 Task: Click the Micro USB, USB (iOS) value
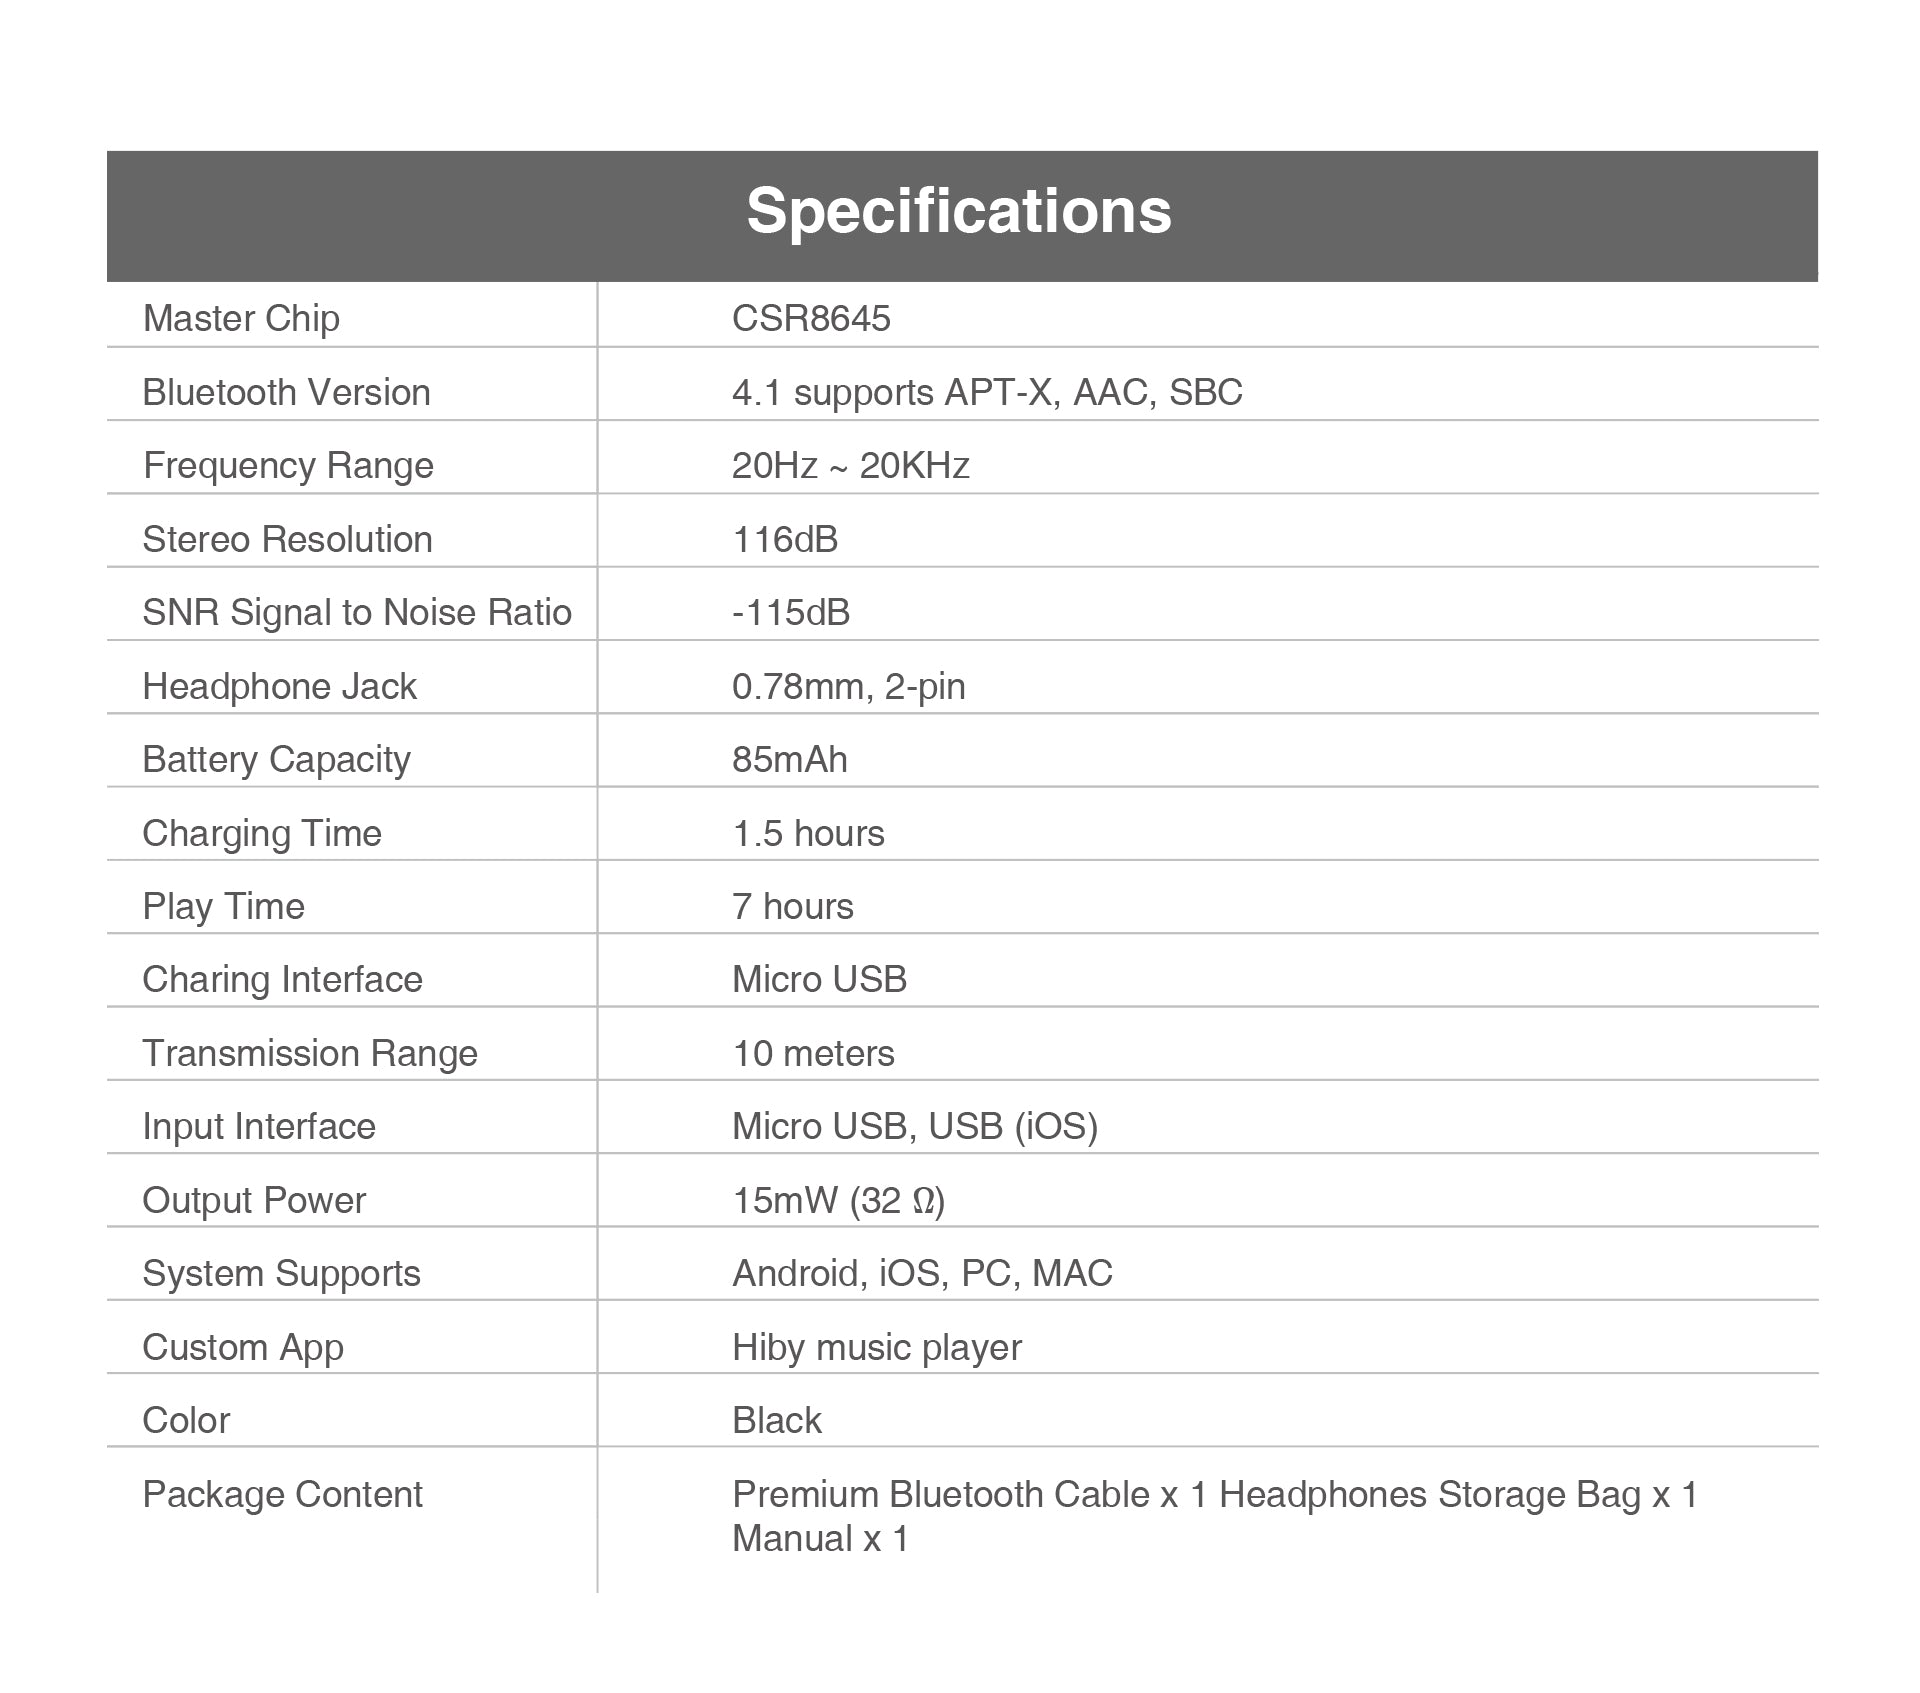(914, 1126)
